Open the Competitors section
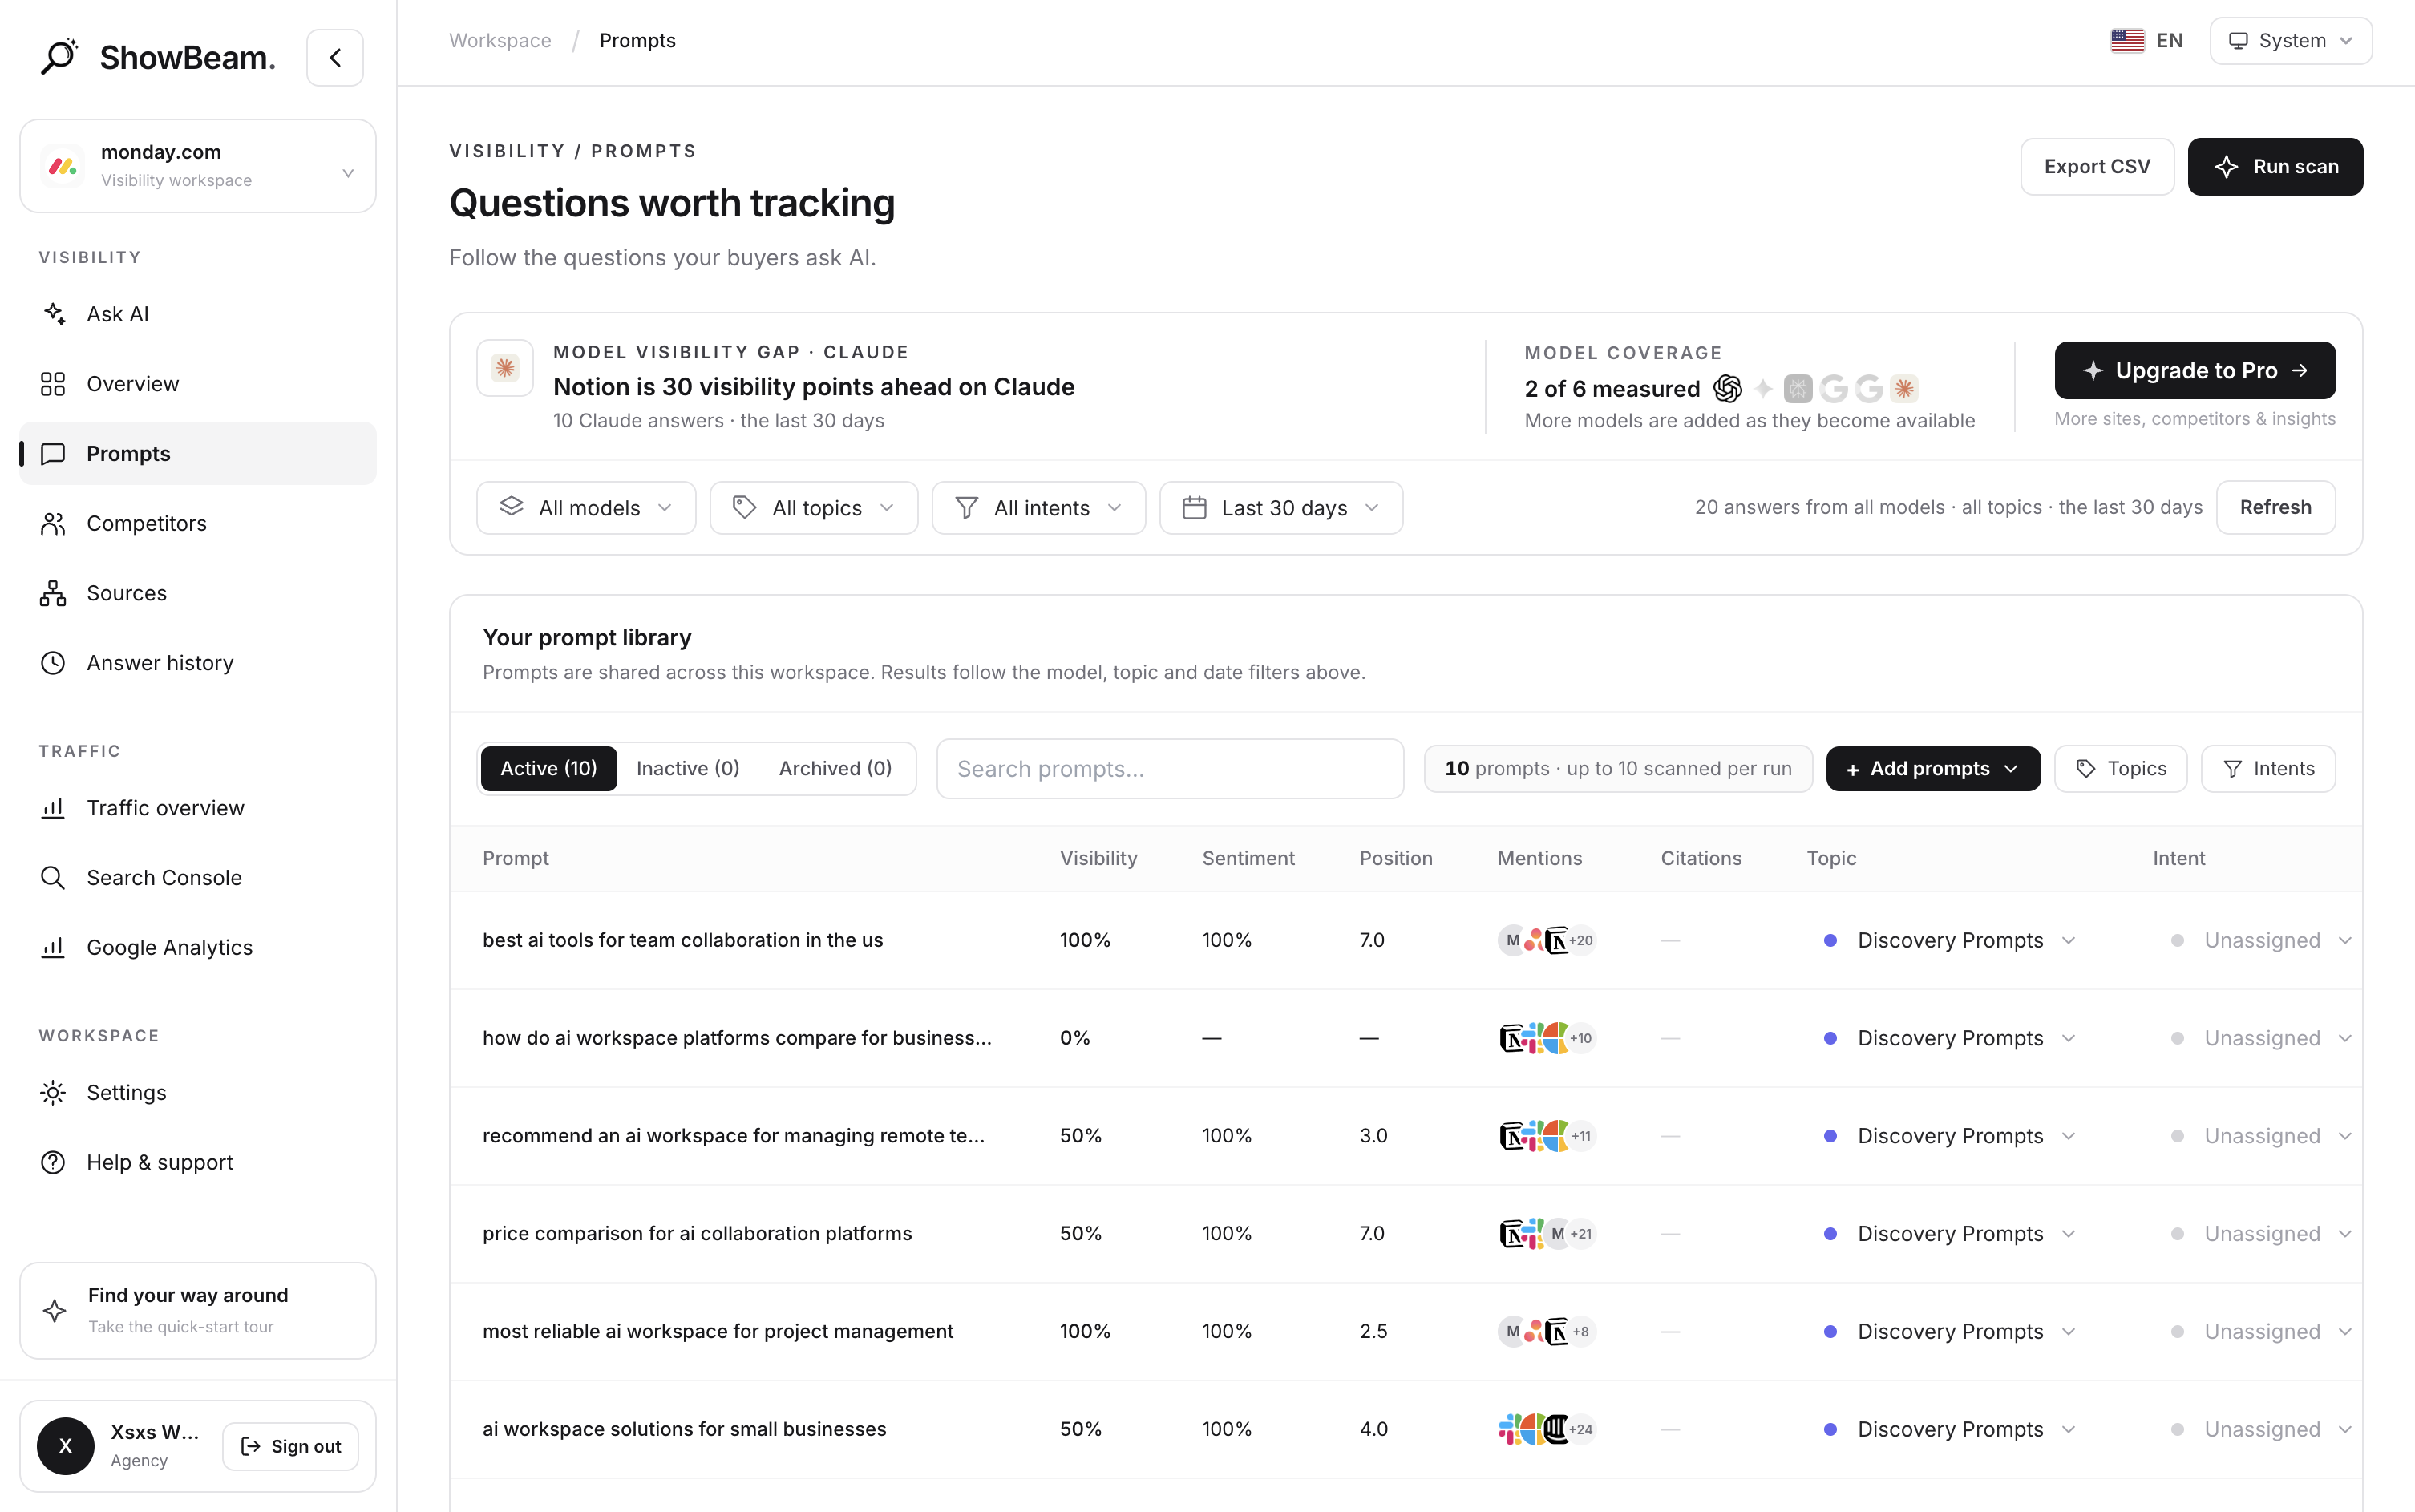 (x=198, y=523)
